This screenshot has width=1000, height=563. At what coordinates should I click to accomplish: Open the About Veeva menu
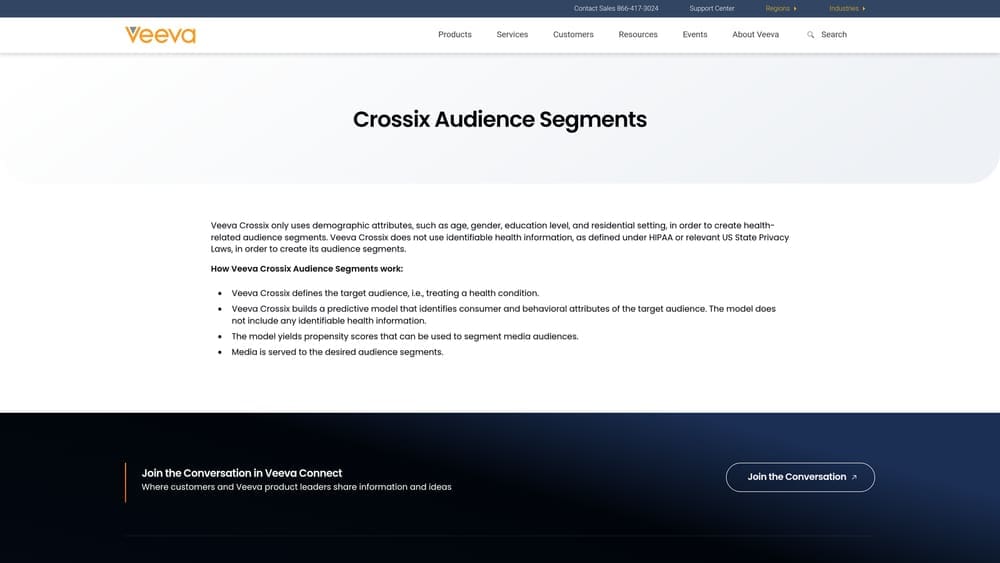756,34
